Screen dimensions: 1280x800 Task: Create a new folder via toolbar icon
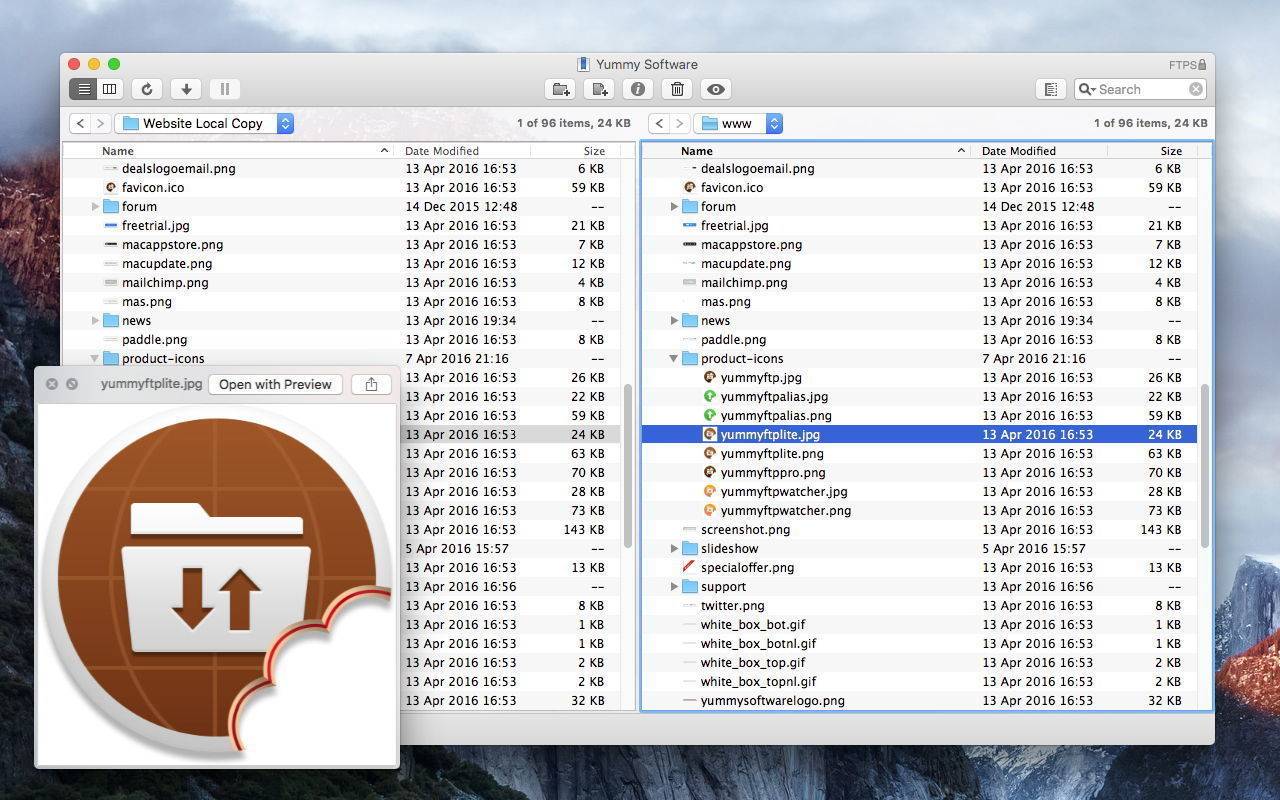point(561,89)
